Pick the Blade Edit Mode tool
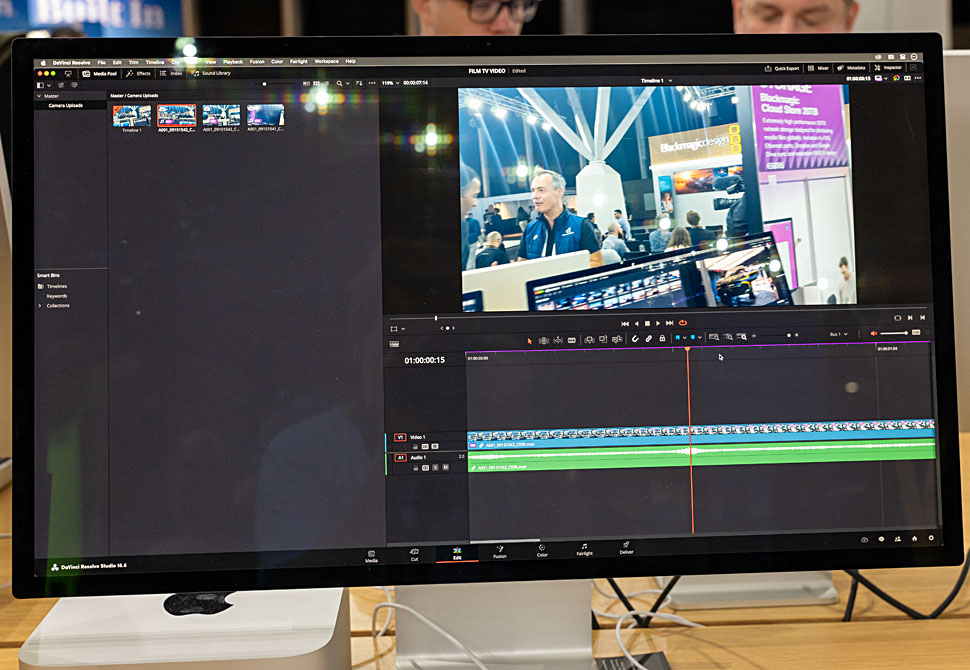The height and width of the screenshot is (670, 970). coord(572,340)
